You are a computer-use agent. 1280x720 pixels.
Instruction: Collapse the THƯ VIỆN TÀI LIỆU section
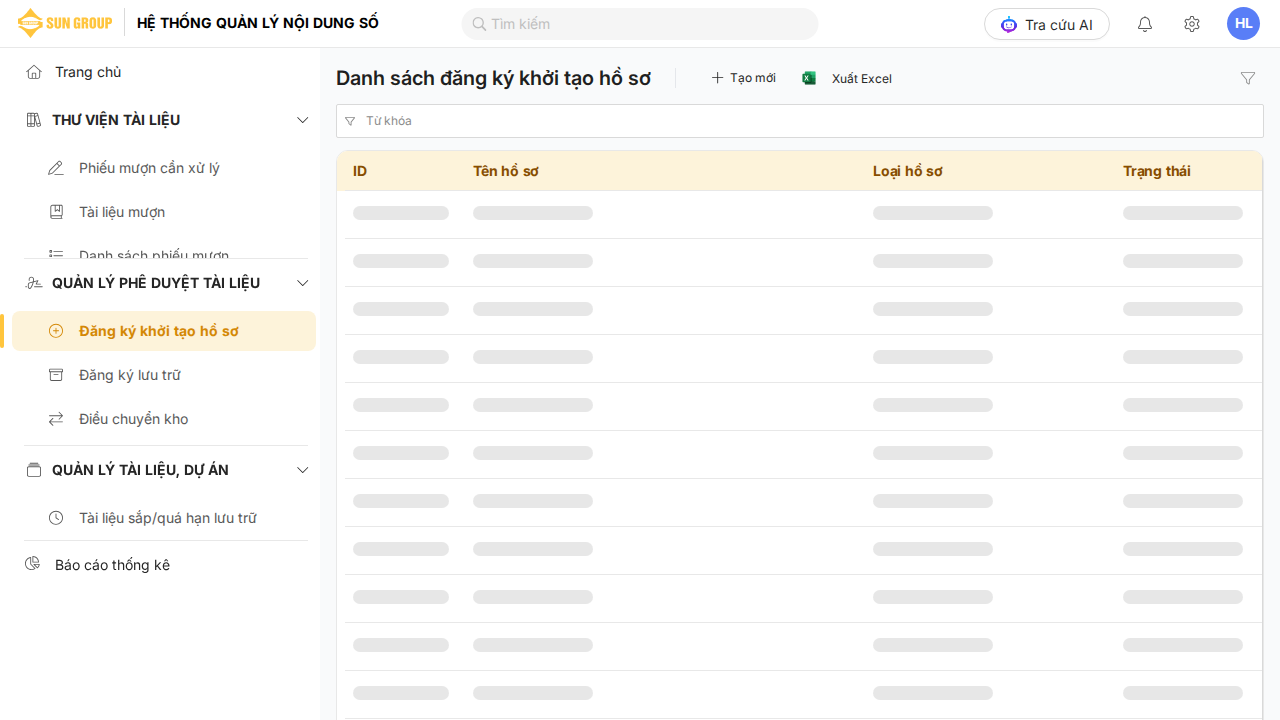click(x=303, y=120)
